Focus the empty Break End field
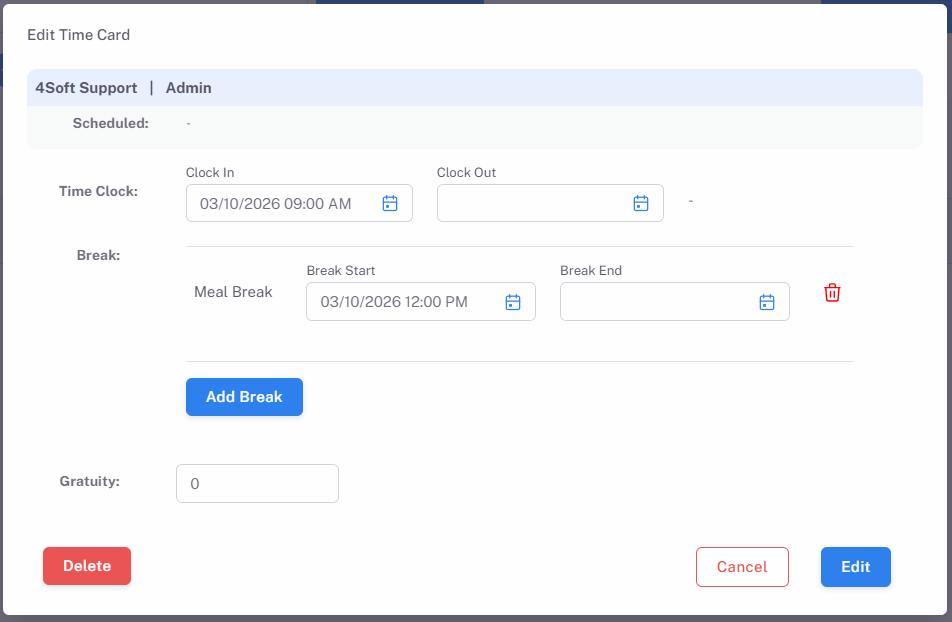Screen dimensions: 952x622 coord(675,301)
